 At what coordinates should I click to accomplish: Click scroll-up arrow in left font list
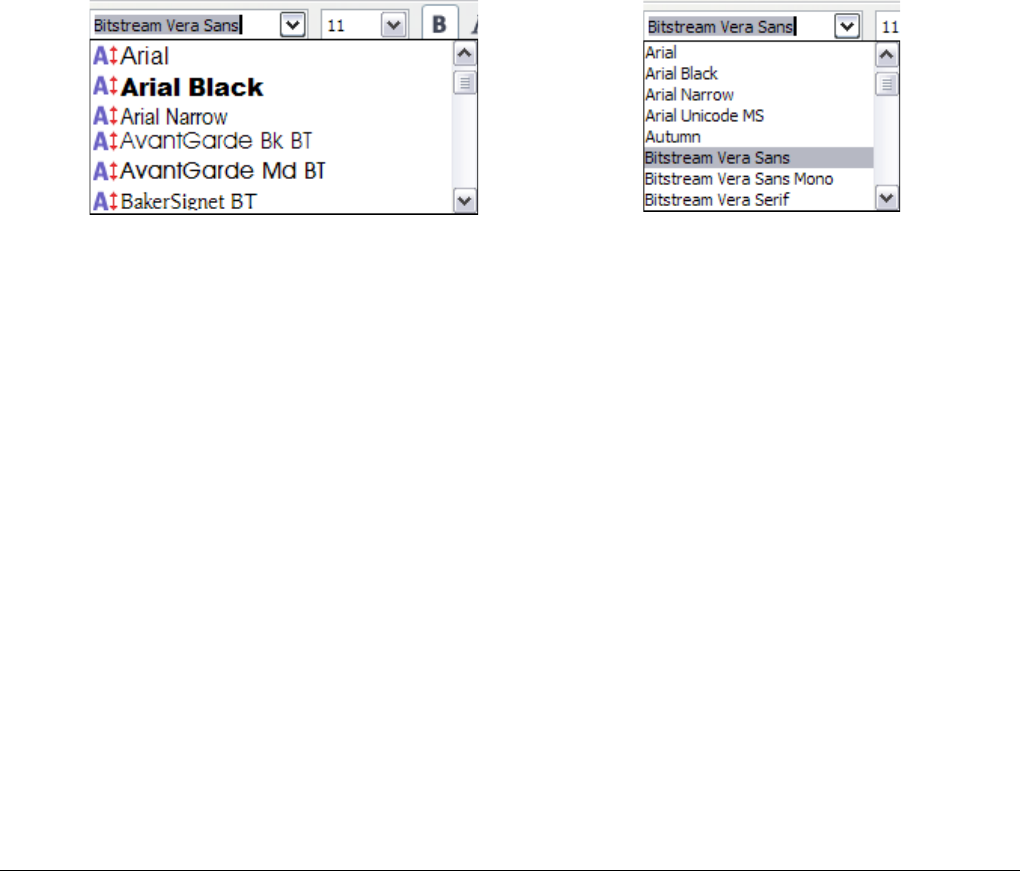pyautogui.click(x=464, y=53)
